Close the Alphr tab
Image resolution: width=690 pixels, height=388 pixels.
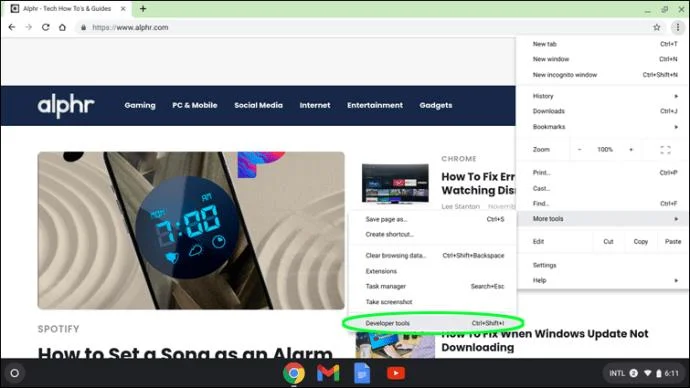pyautogui.click(x=123, y=8)
